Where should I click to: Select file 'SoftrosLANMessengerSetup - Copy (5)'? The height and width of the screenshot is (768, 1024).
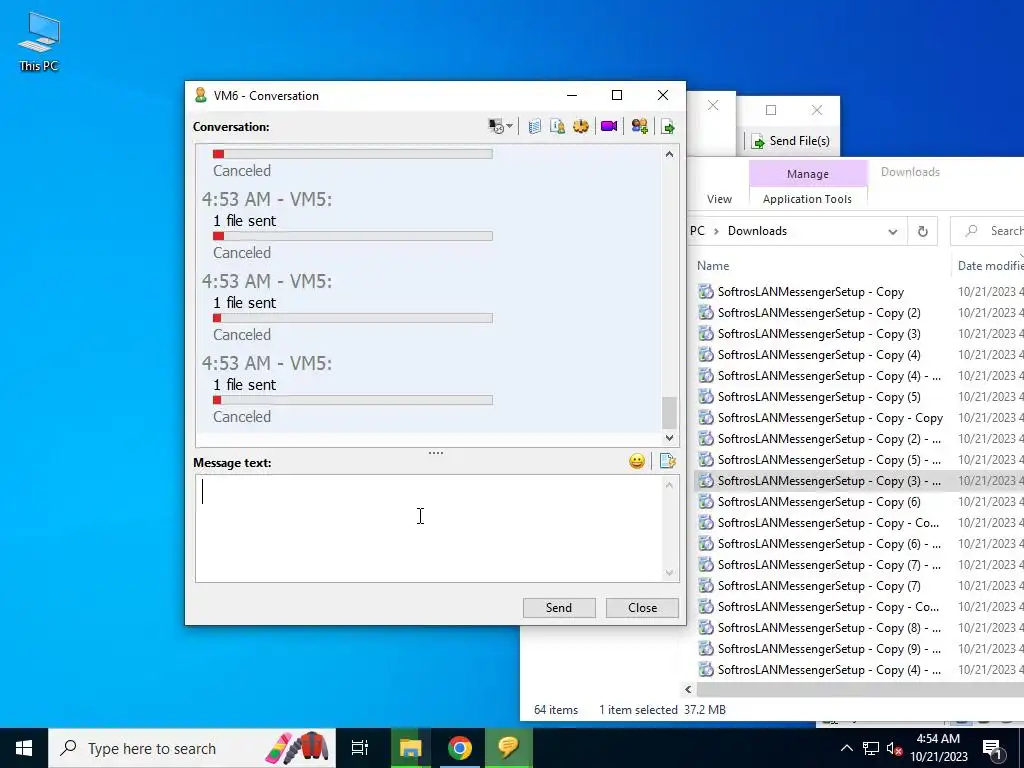(819, 396)
